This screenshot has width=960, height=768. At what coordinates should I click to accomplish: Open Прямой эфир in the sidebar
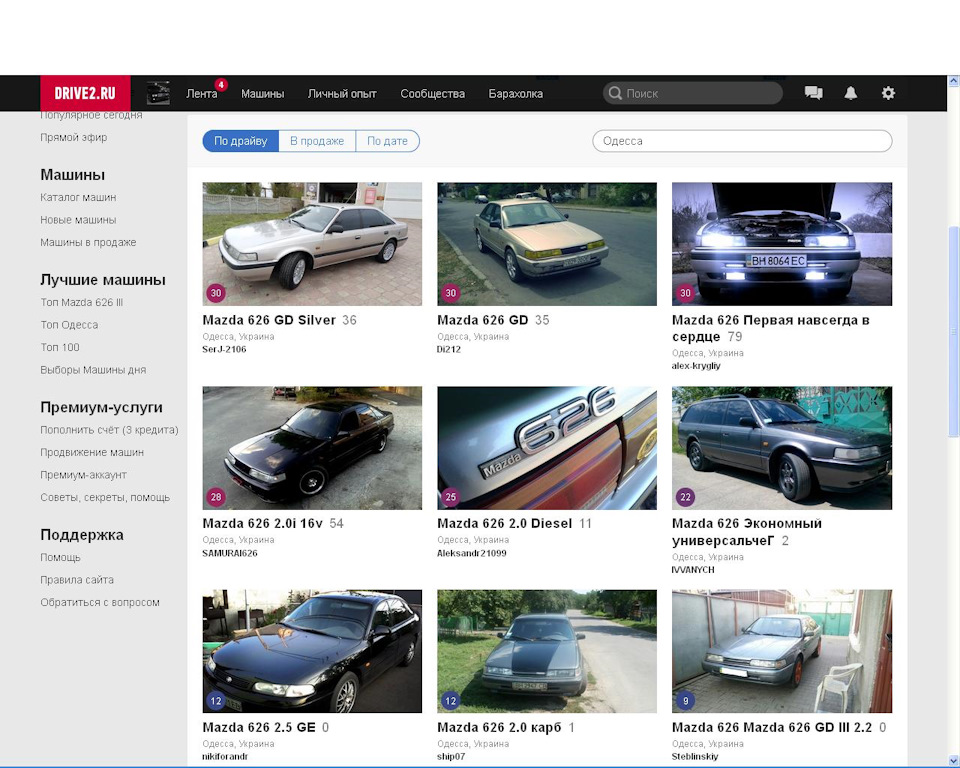point(73,137)
